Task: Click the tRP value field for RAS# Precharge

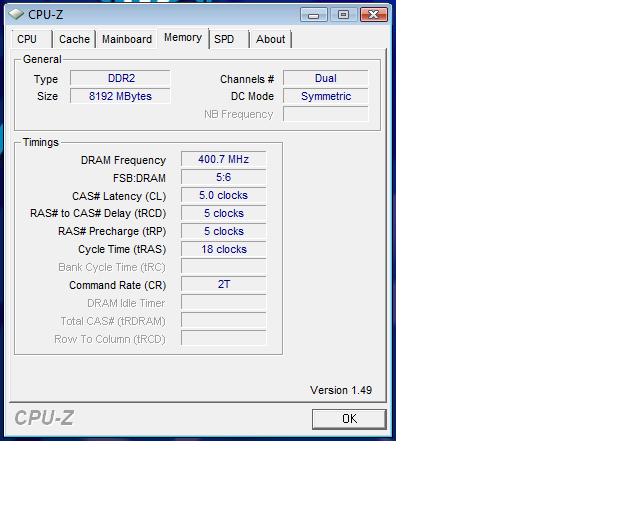Action: tap(224, 231)
